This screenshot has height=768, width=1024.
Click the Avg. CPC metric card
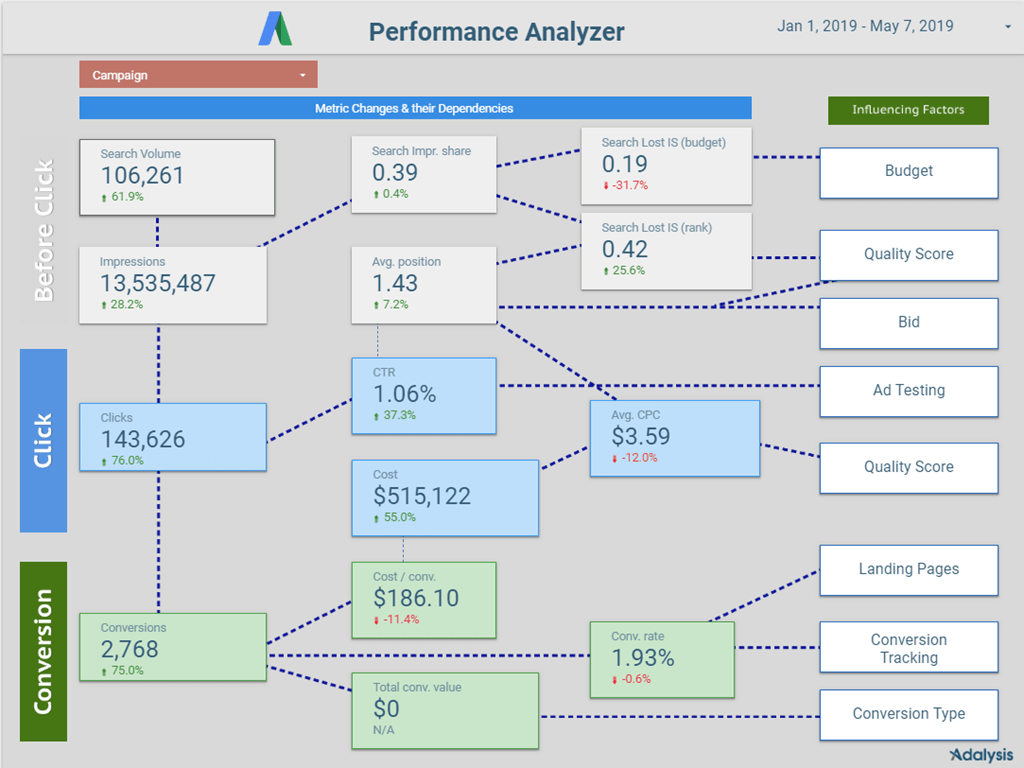point(674,438)
